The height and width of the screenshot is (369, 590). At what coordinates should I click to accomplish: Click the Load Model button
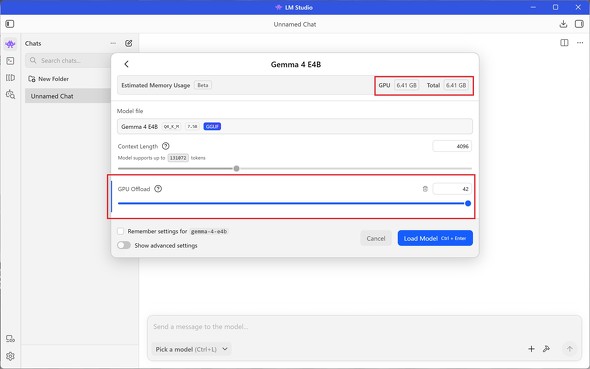(x=435, y=238)
